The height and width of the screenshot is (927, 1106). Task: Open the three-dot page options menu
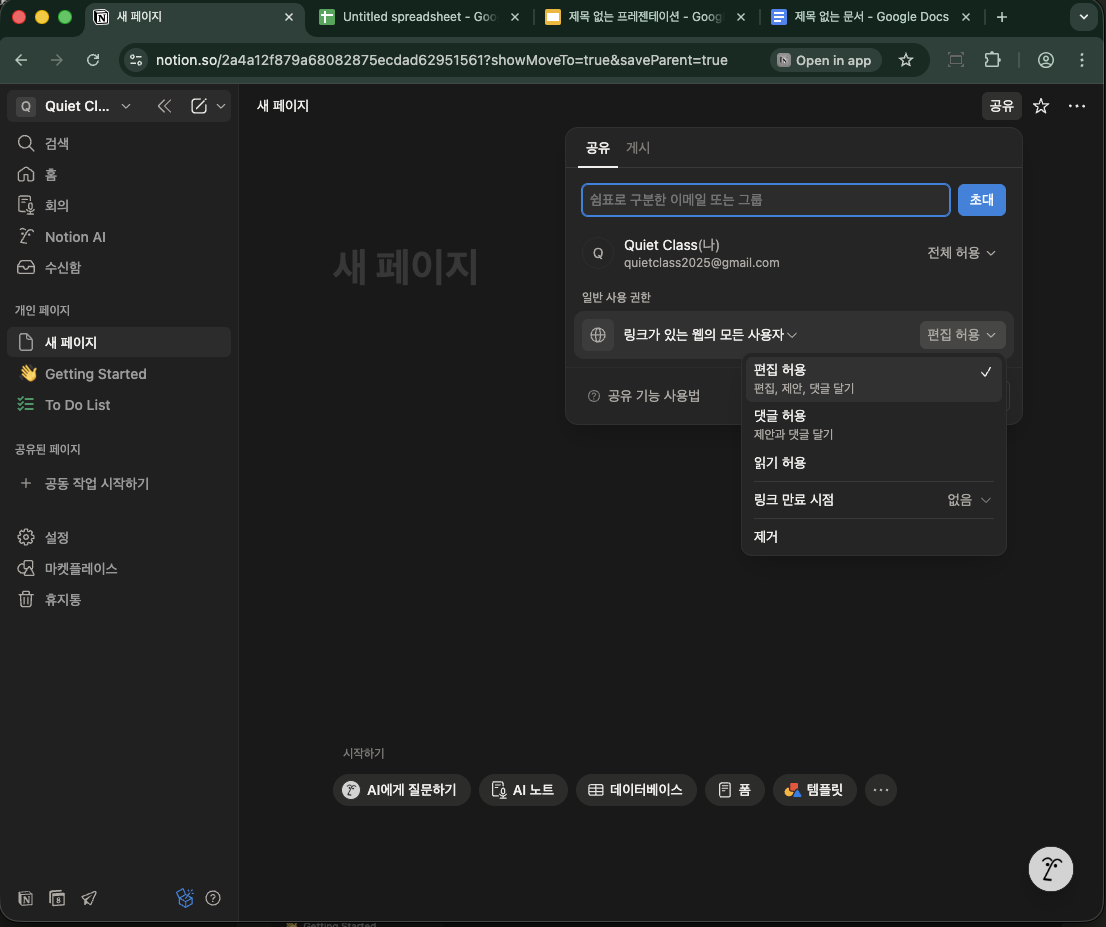1076,106
